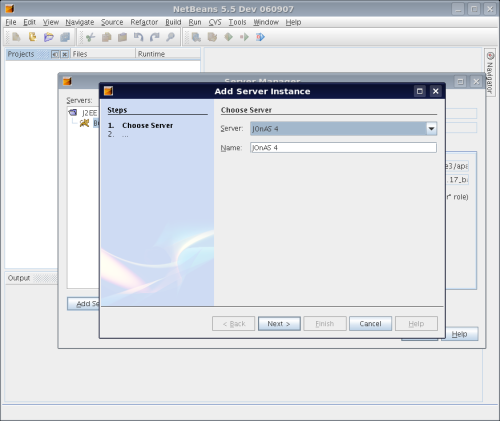Open the Help menu in menu bar
Screen dimensions: 500x421
(x=293, y=22)
